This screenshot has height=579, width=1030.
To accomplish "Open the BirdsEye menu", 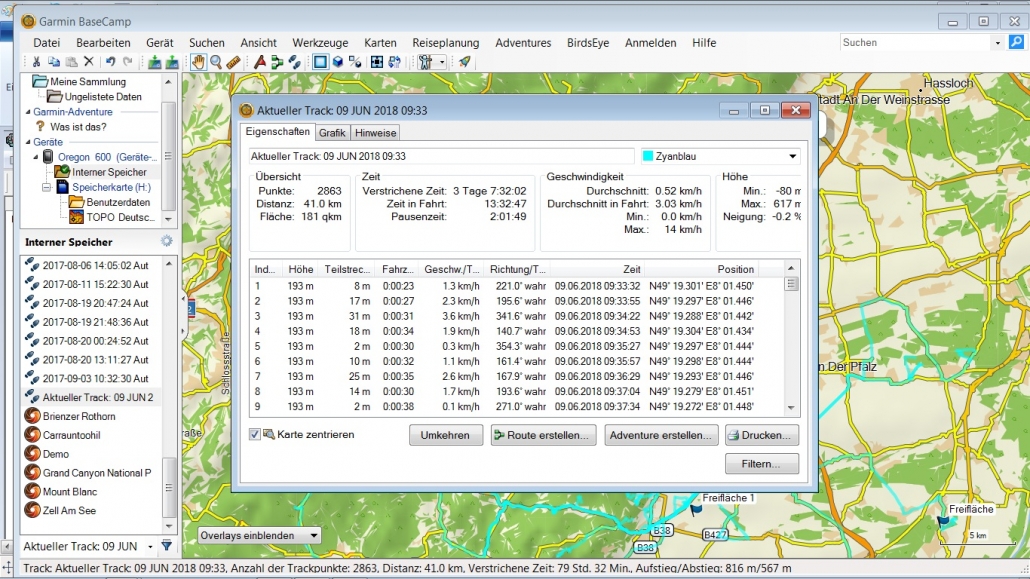I will [588, 43].
